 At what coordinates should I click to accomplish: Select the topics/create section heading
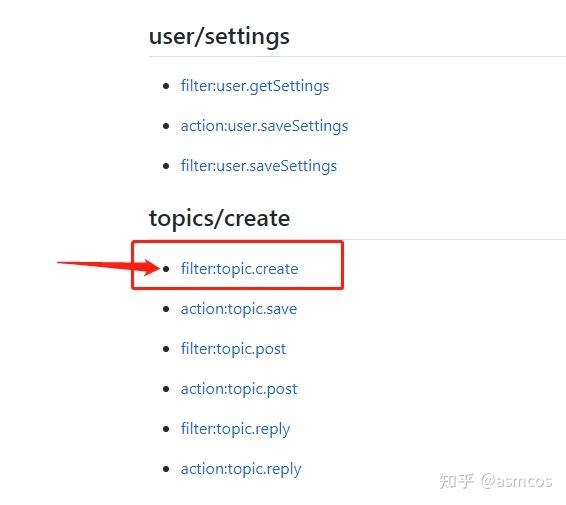coord(219,218)
